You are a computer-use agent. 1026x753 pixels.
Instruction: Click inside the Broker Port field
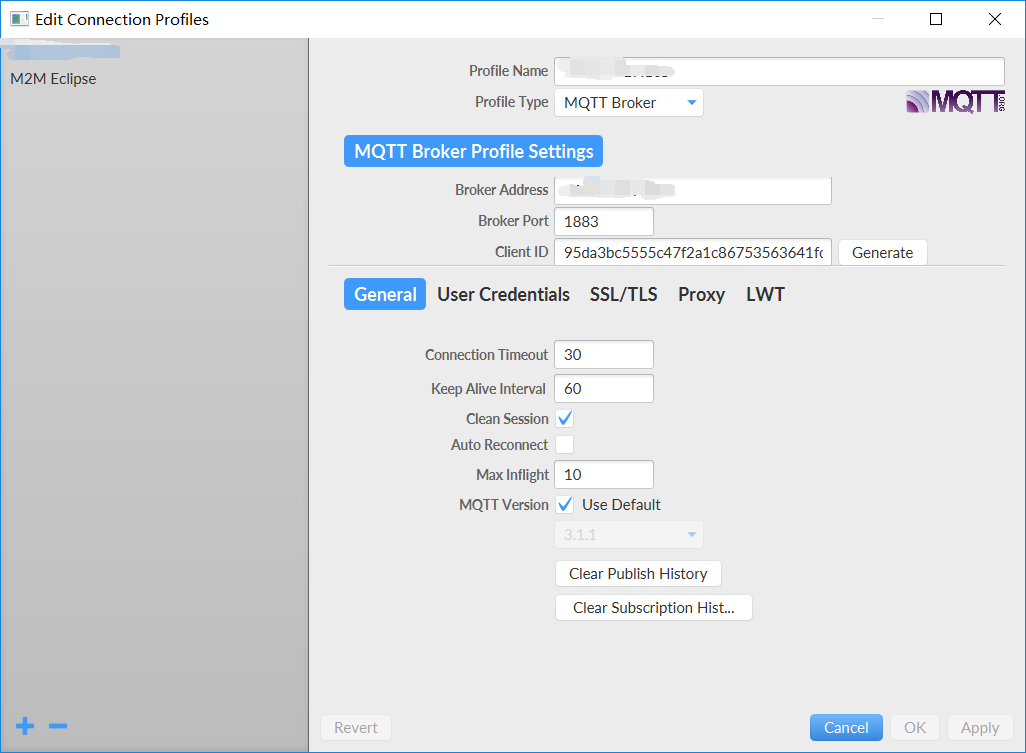(x=604, y=221)
